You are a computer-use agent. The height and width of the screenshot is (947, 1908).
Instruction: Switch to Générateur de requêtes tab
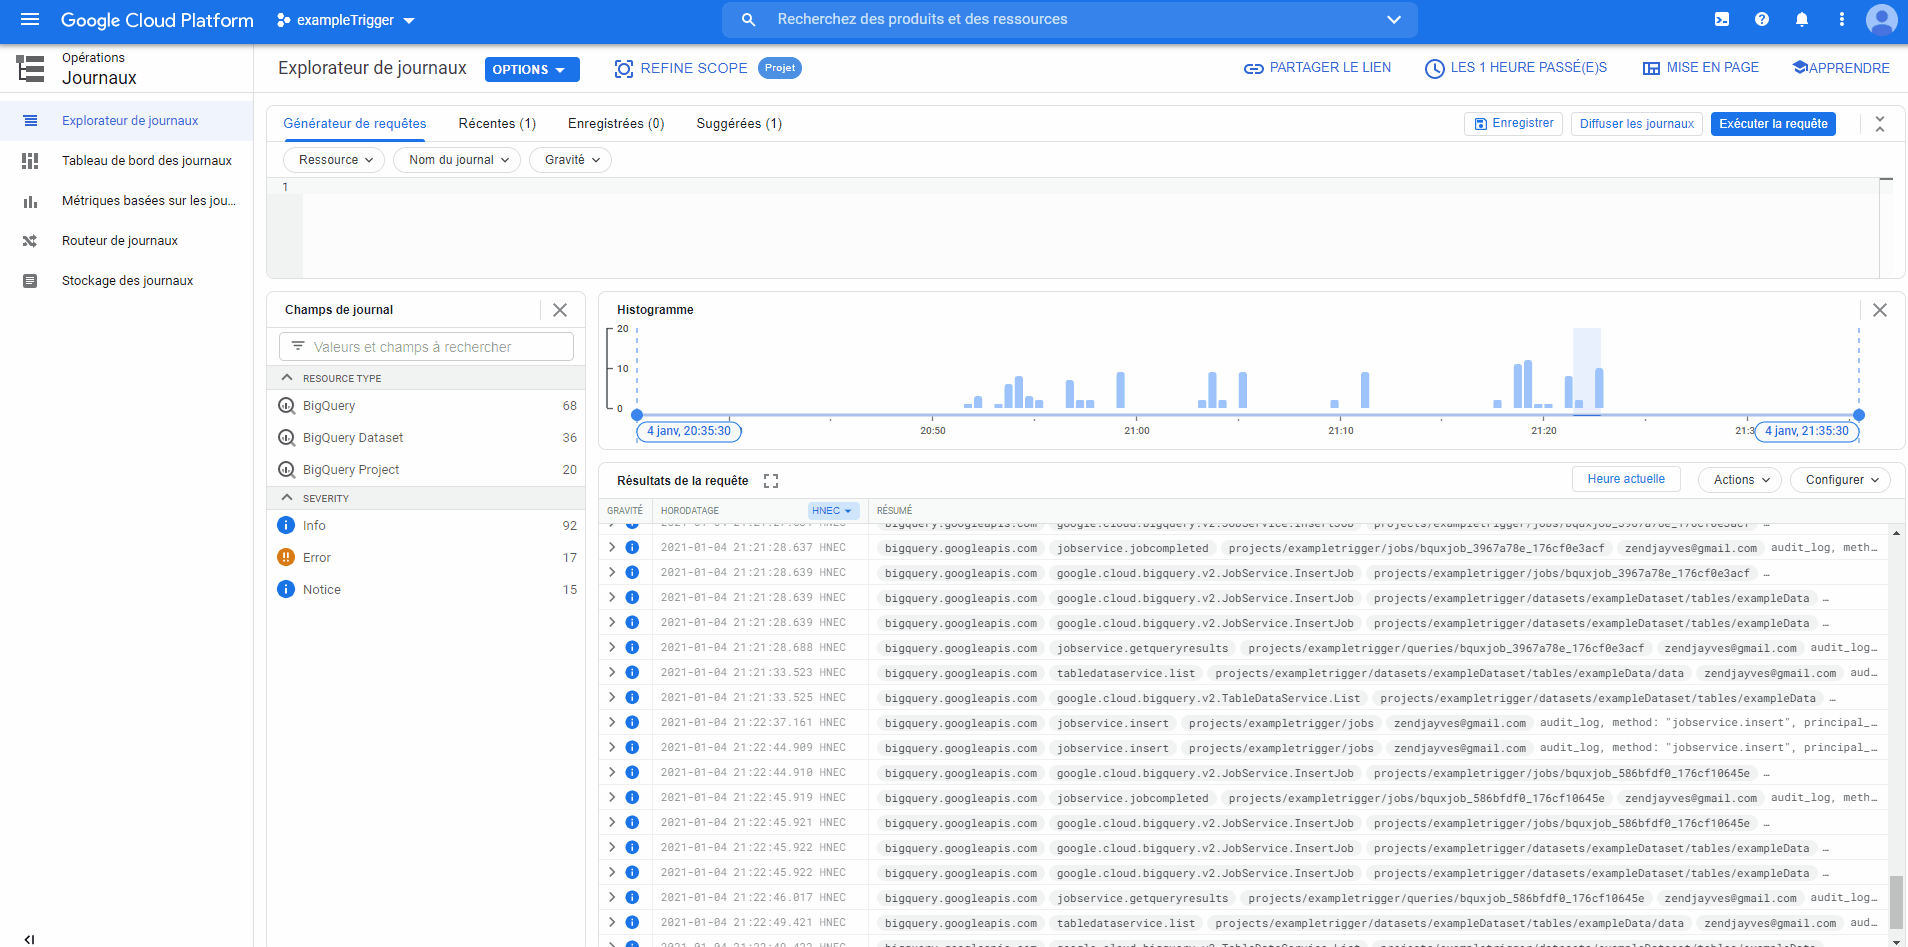click(354, 123)
